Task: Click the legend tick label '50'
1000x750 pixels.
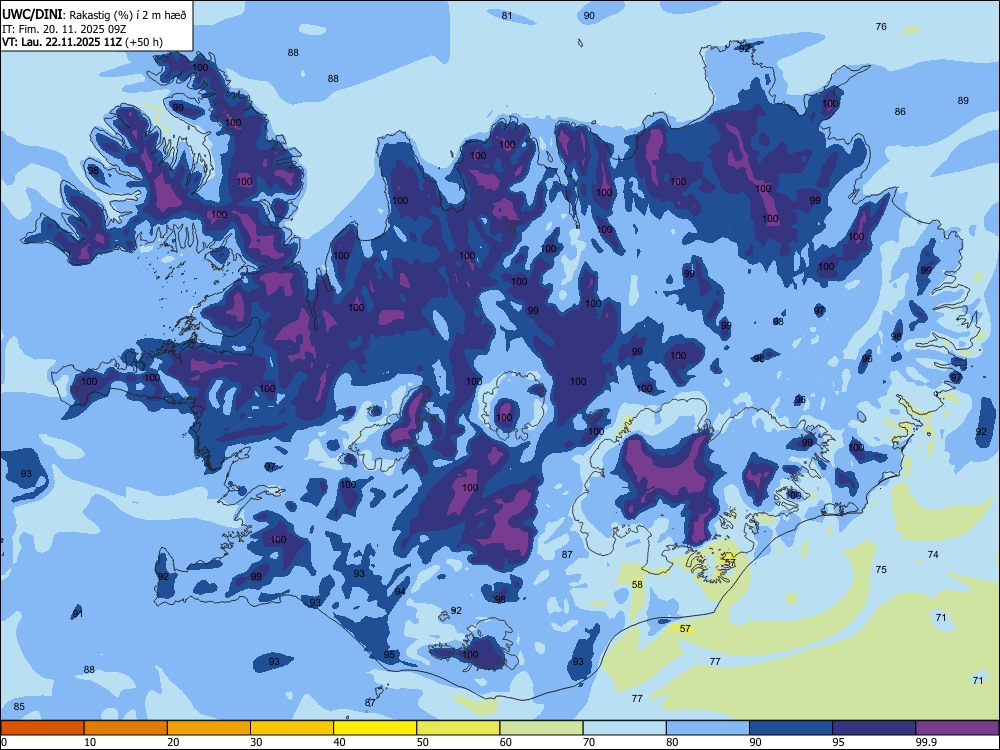Action: (x=423, y=742)
